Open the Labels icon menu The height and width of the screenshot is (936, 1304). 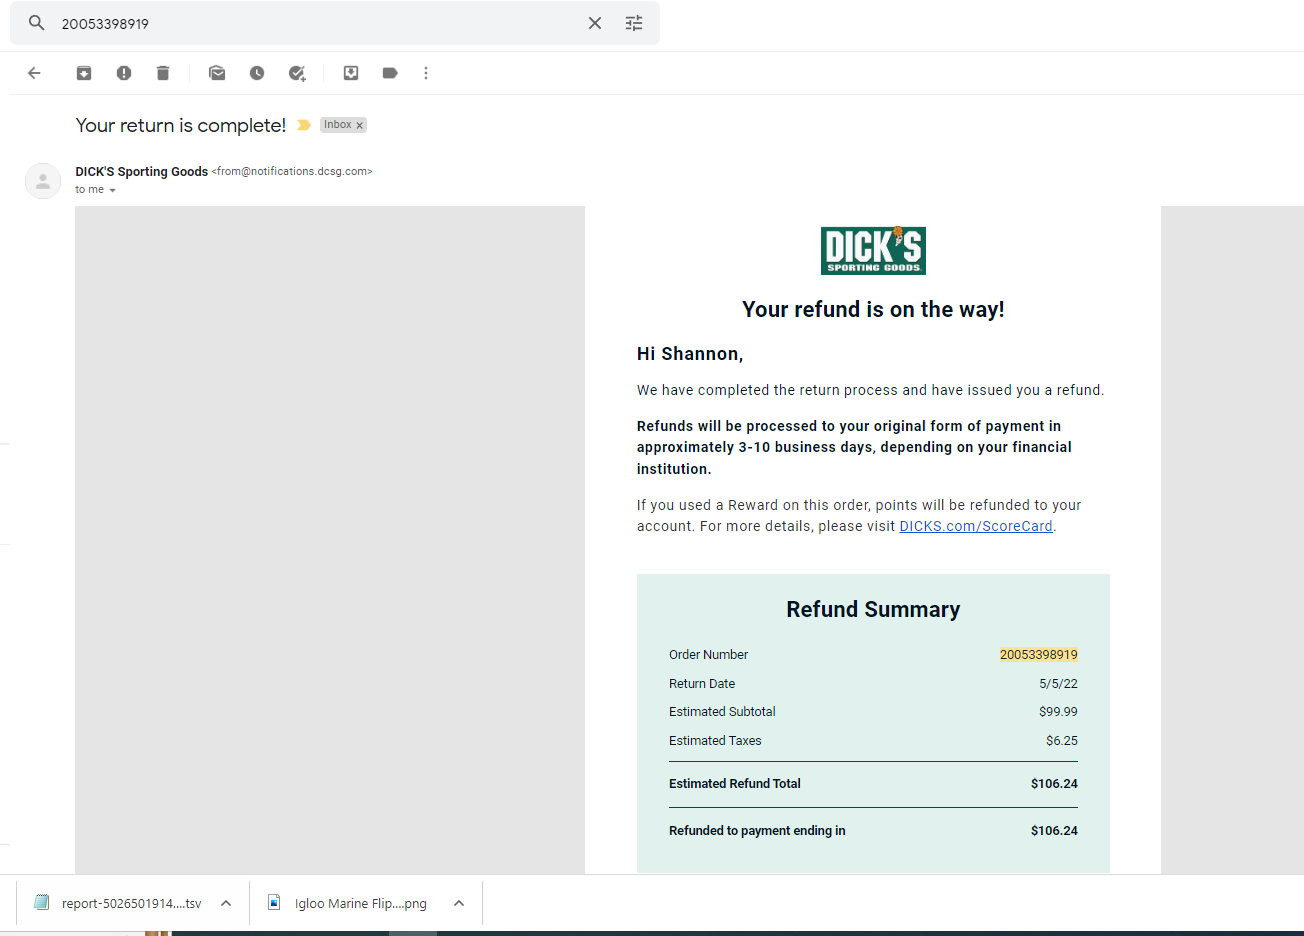point(390,73)
